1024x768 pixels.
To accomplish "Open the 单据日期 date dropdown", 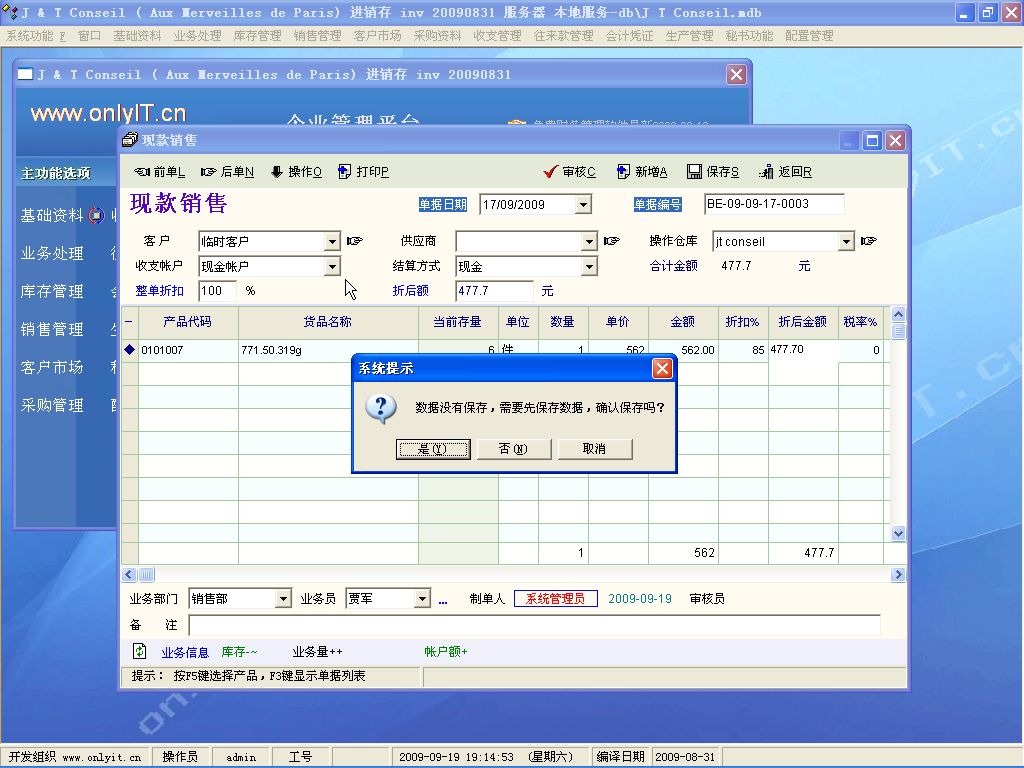I will point(583,205).
